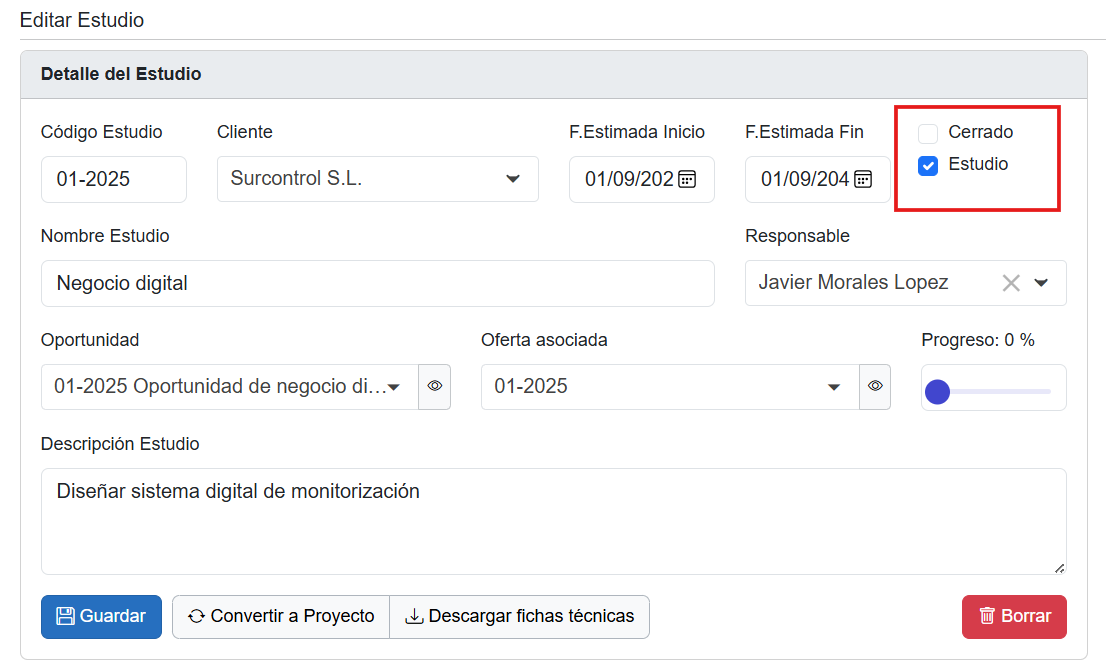Click the Guardar save button
1106x668 pixels.
(x=101, y=616)
